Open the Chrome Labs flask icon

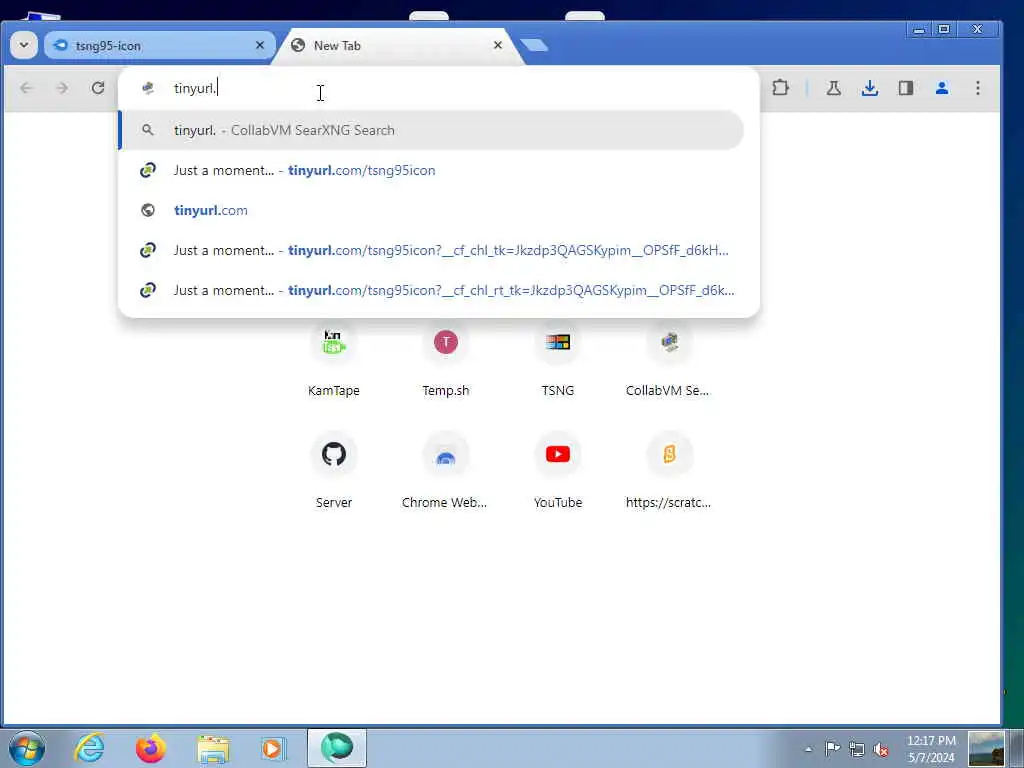pyautogui.click(x=833, y=88)
